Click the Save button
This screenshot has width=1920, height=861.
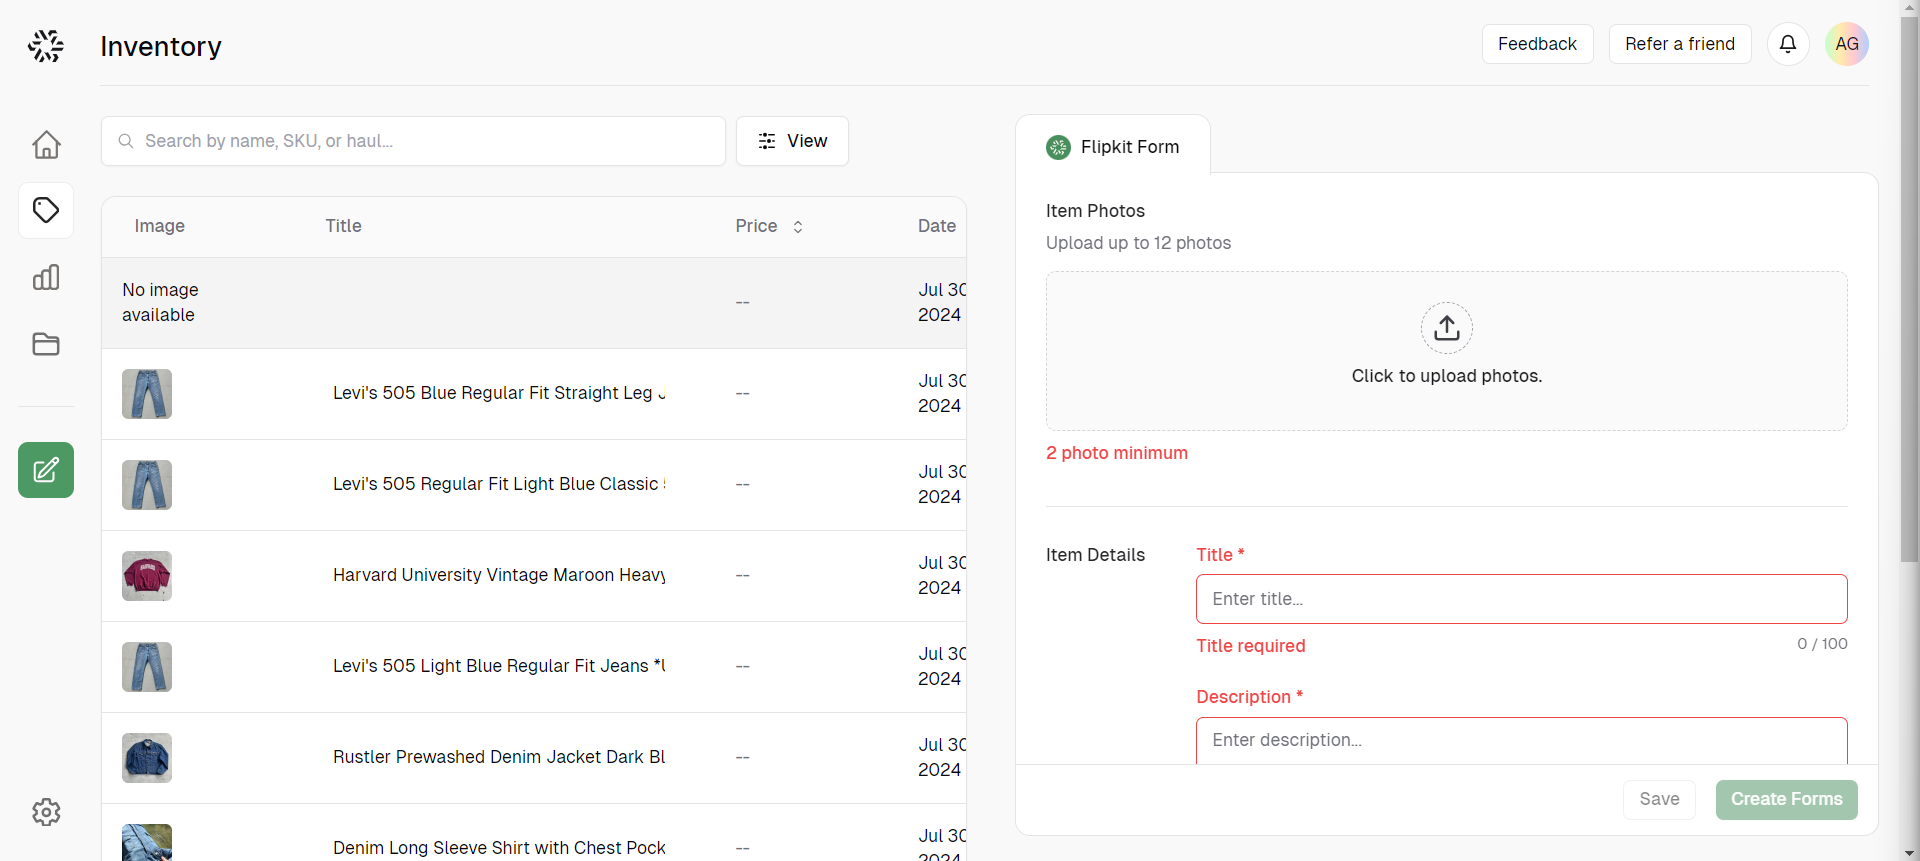pos(1659,800)
